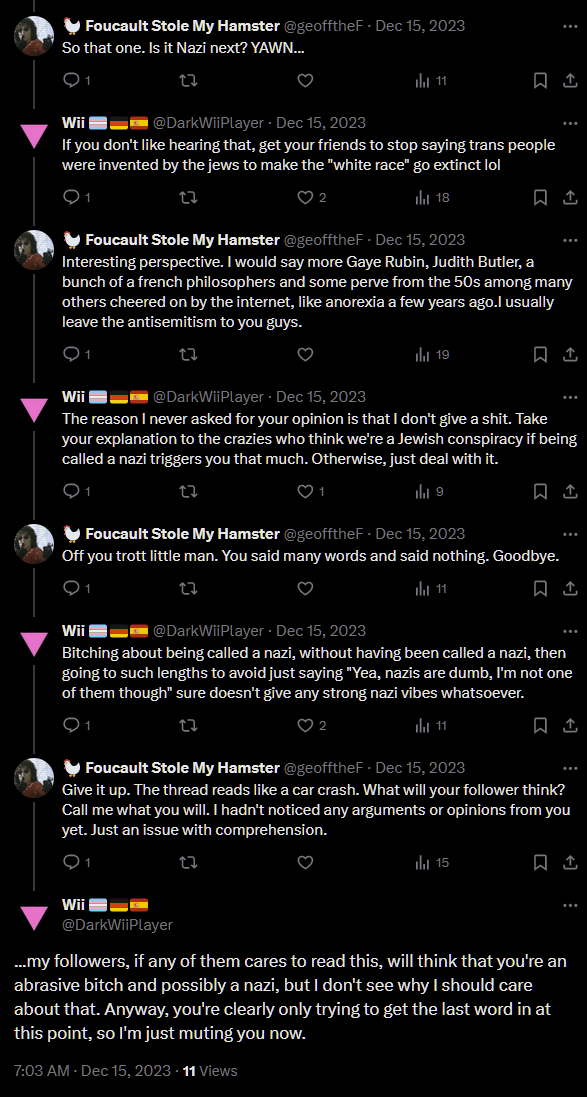The image size is (587, 1097).
Task: Reply to the "Is it Nazi next? YAWN" tweet
Action: click(71, 81)
